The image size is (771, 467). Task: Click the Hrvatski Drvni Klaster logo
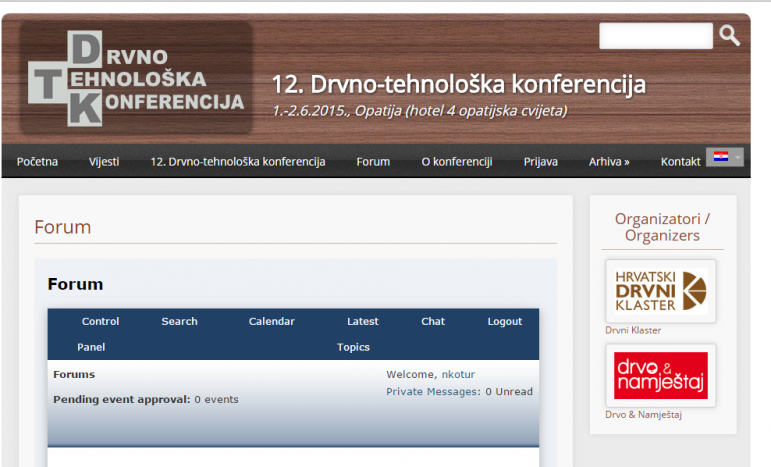click(x=661, y=291)
